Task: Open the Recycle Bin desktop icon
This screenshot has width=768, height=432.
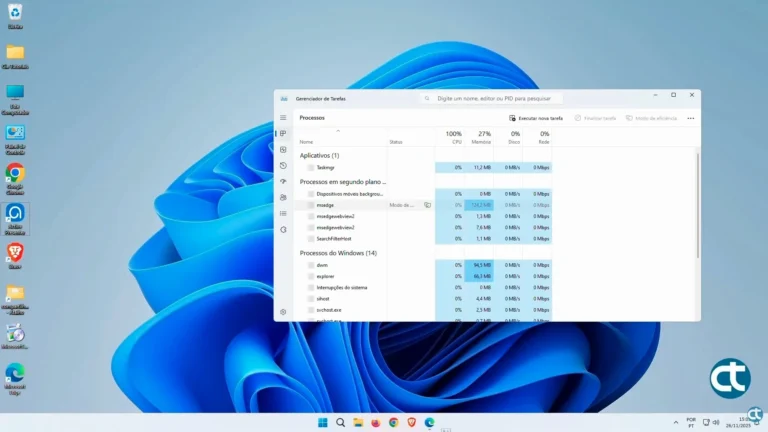Action: tap(15, 16)
